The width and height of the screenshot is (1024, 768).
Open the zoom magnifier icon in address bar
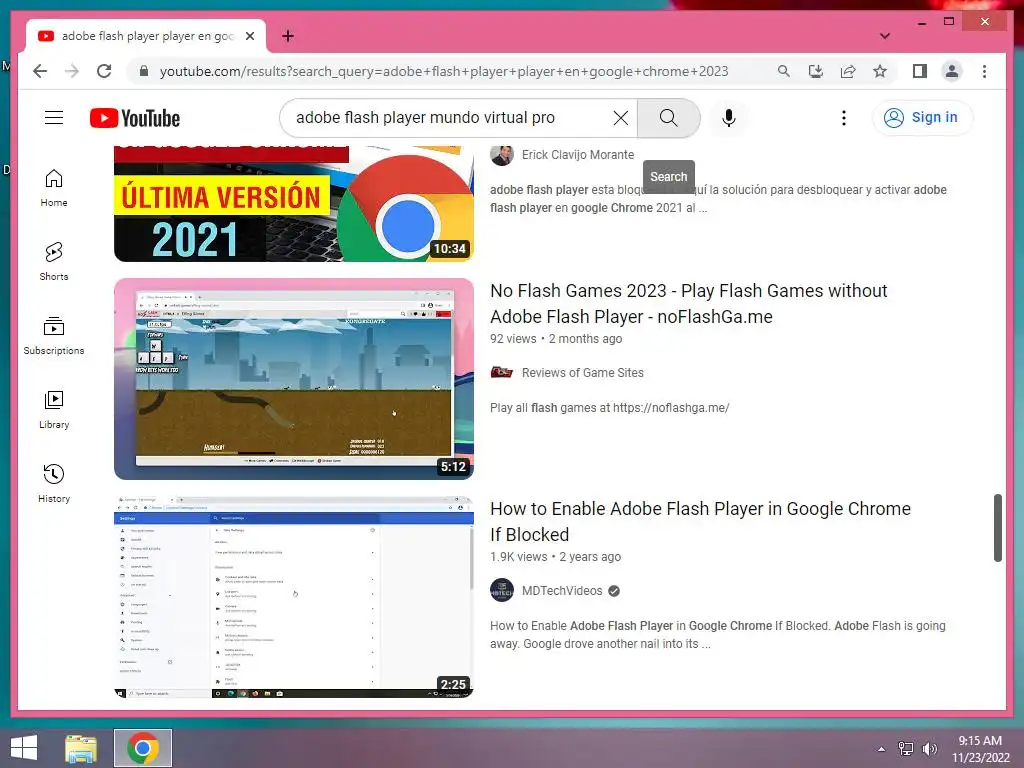tap(784, 71)
